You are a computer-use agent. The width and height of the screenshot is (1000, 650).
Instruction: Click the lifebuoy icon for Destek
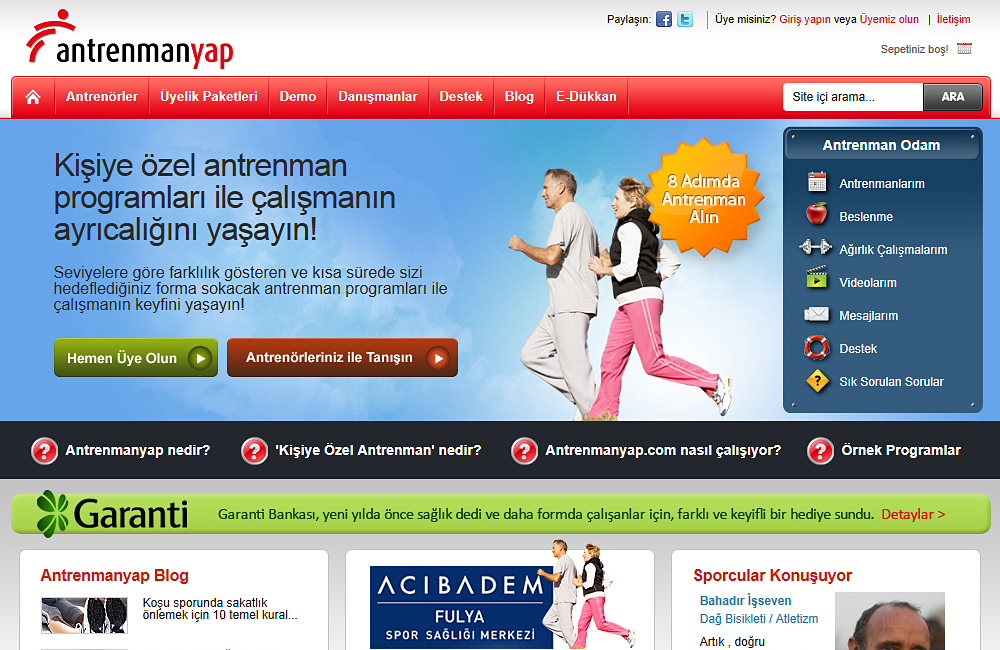(x=817, y=348)
